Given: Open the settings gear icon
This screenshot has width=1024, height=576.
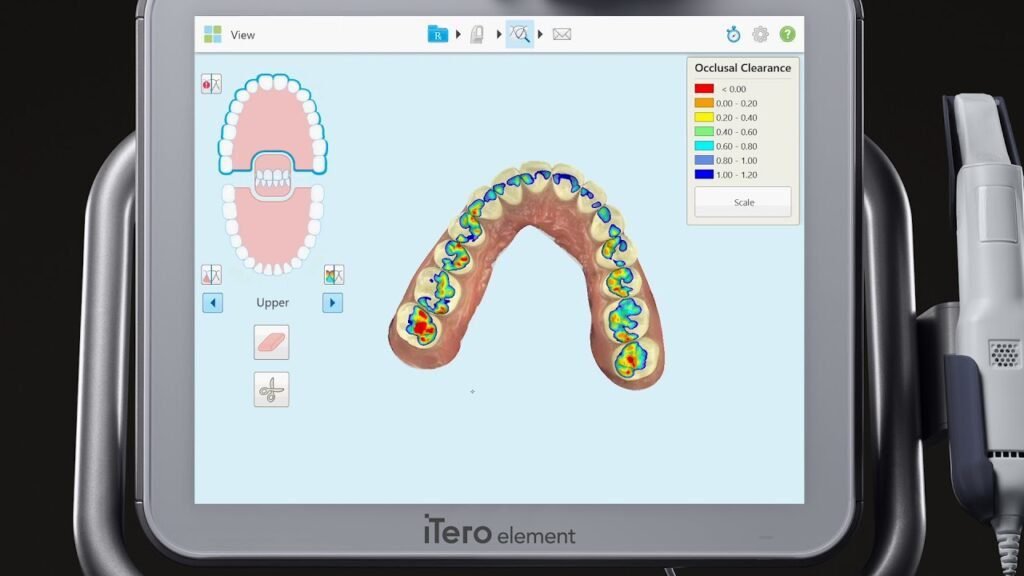Looking at the screenshot, I should pos(761,34).
